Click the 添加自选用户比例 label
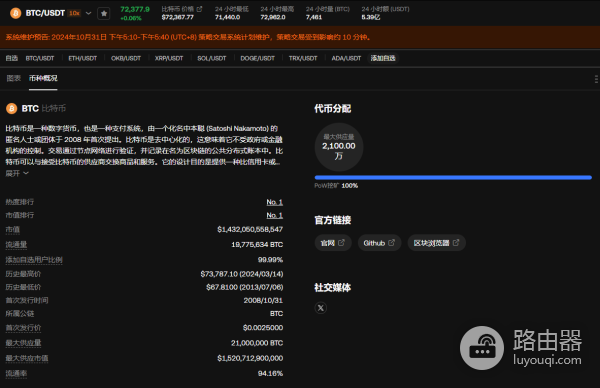 click(34, 260)
